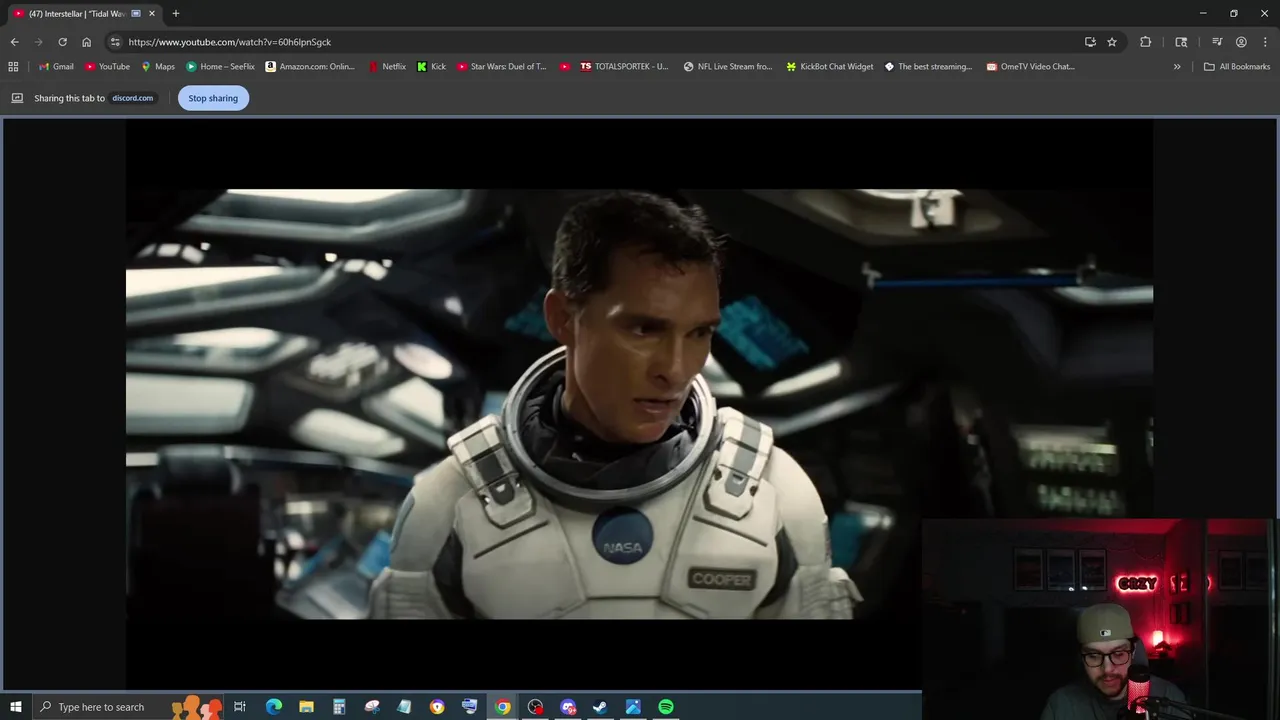Open the Kick bookmark

[432, 67]
